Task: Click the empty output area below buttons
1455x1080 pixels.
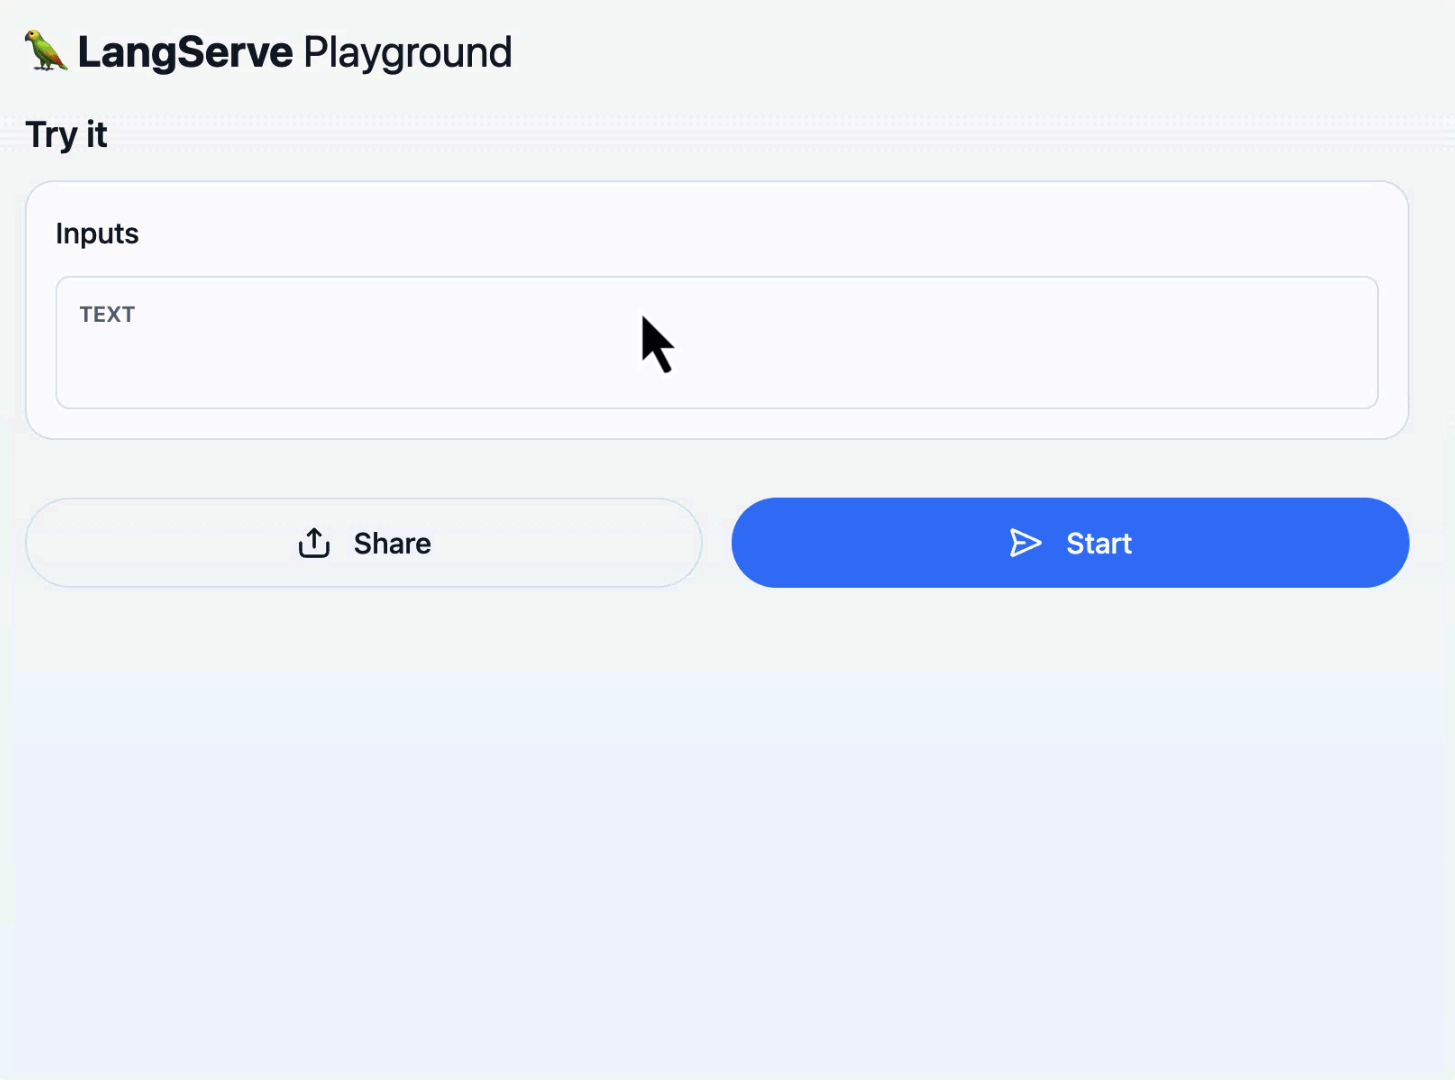Action: pyautogui.click(x=716, y=820)
